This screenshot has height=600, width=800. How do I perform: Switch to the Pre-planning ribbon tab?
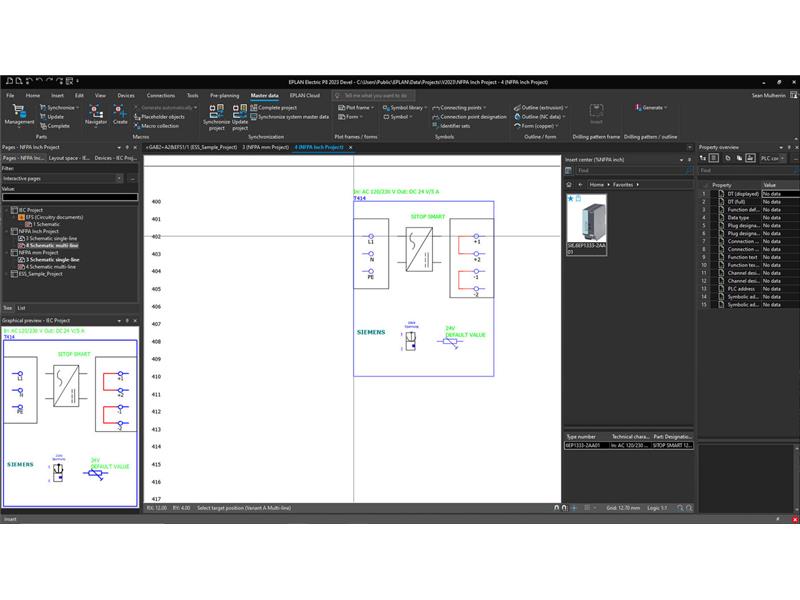tap(224, 95)
